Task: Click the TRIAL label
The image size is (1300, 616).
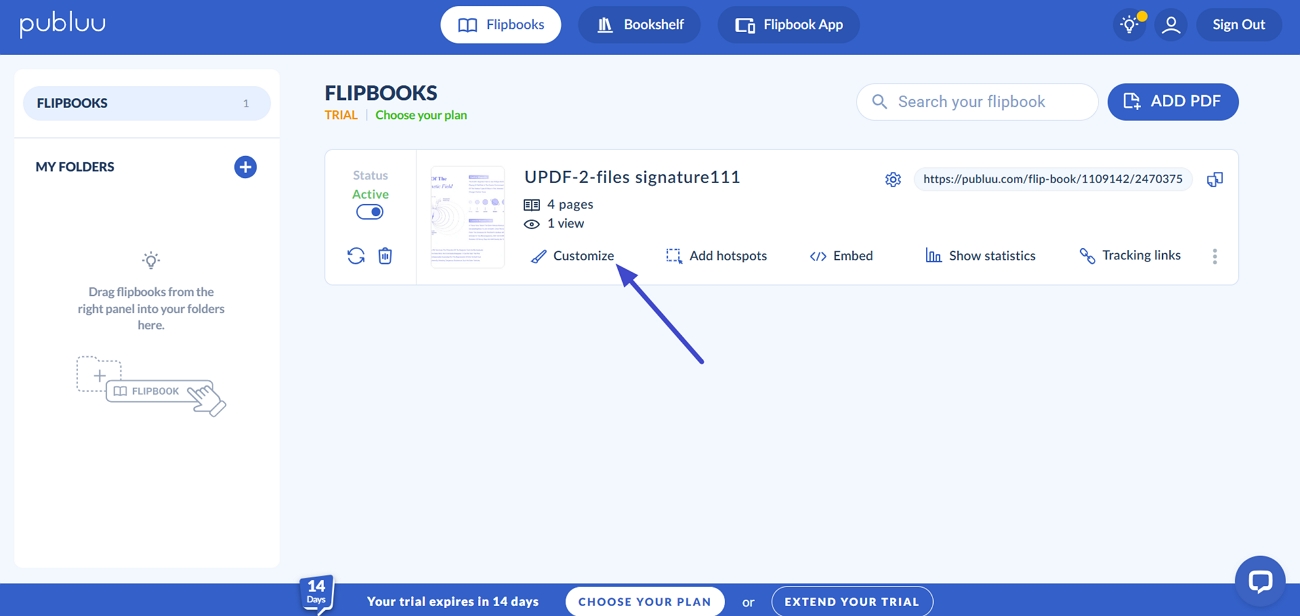Action: coord(341,115)
